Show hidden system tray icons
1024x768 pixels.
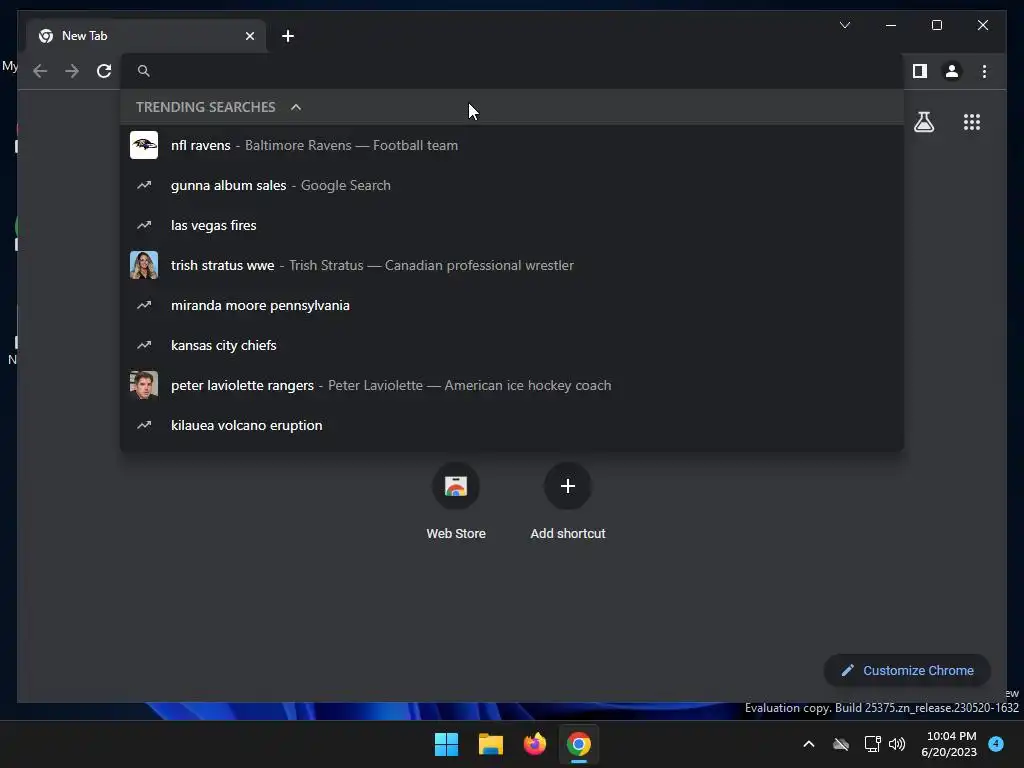click(x=808, y=744)
